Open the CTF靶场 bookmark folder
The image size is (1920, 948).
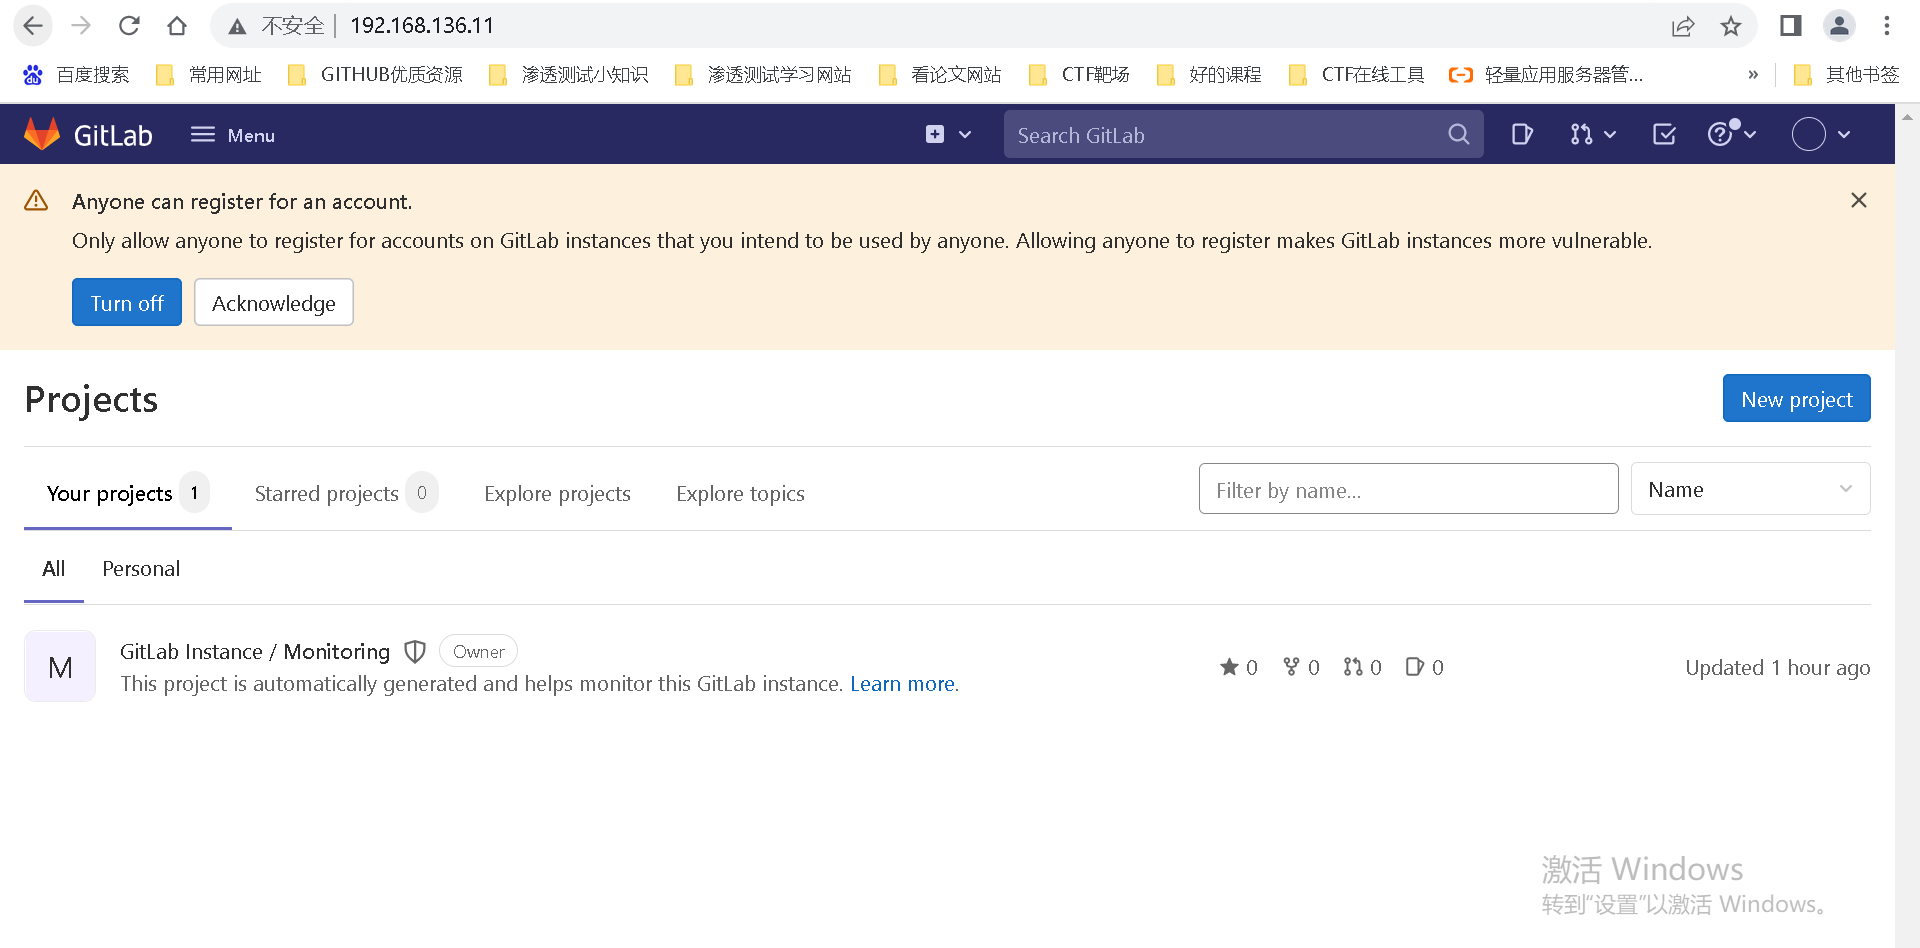coord(1079,75)
